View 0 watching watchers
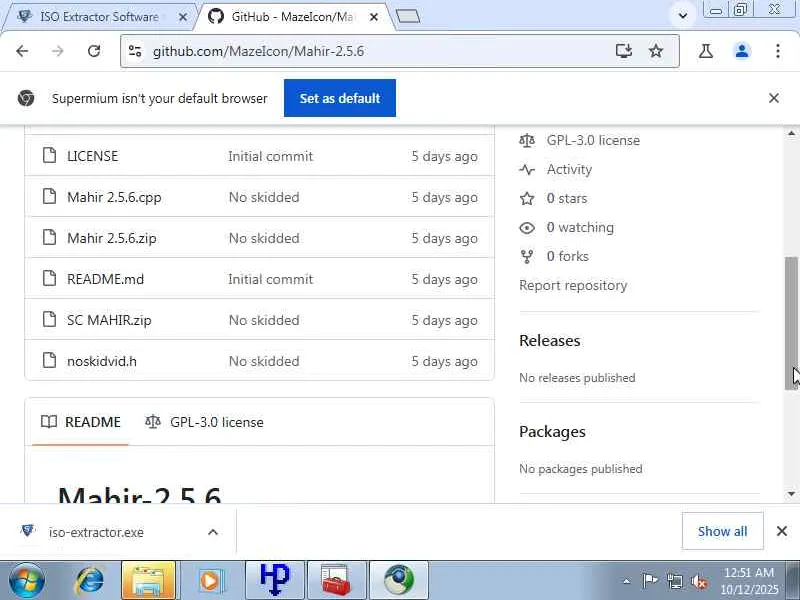 coord(580,228)
